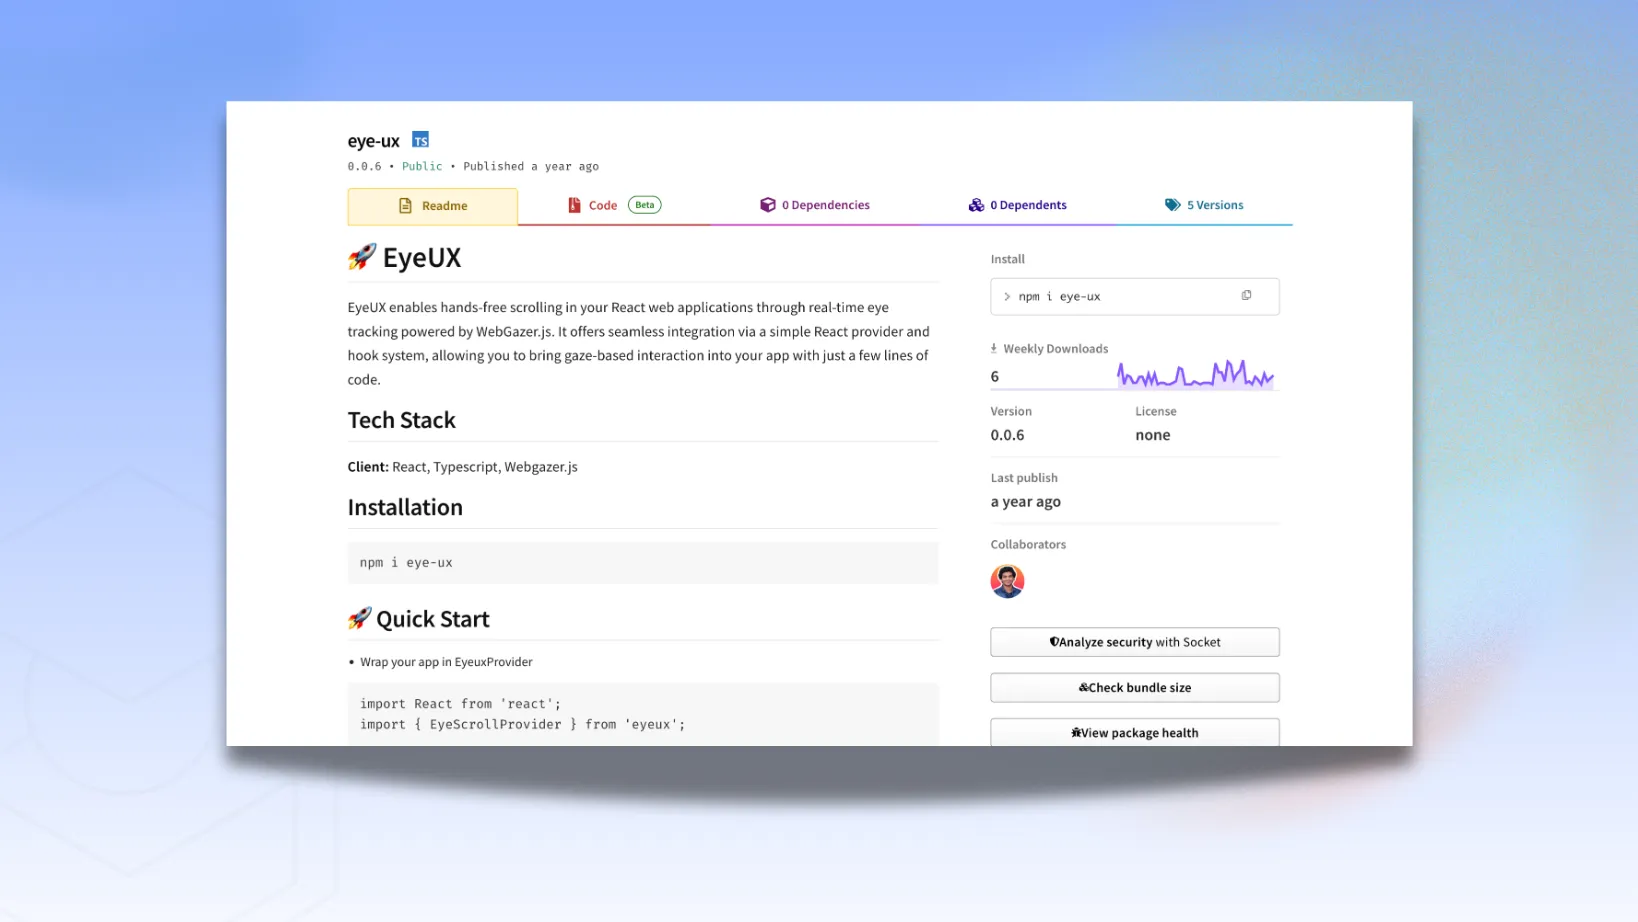The height and width of the screenshot is (922, 1638).
Task: Click the eye-ux package title
Action: (x=373, y=141)
